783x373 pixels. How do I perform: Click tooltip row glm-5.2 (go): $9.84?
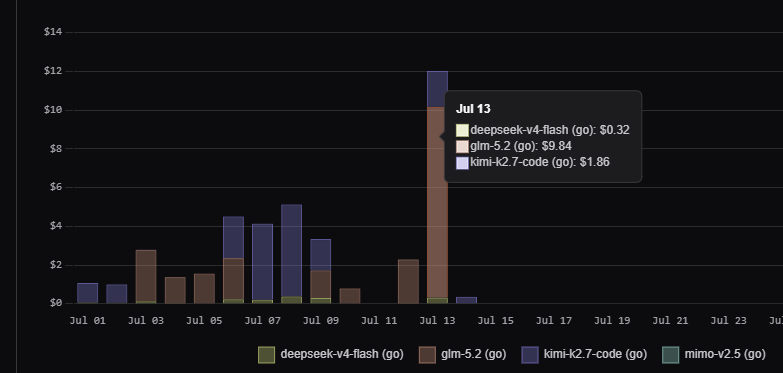tap(513, 146)
